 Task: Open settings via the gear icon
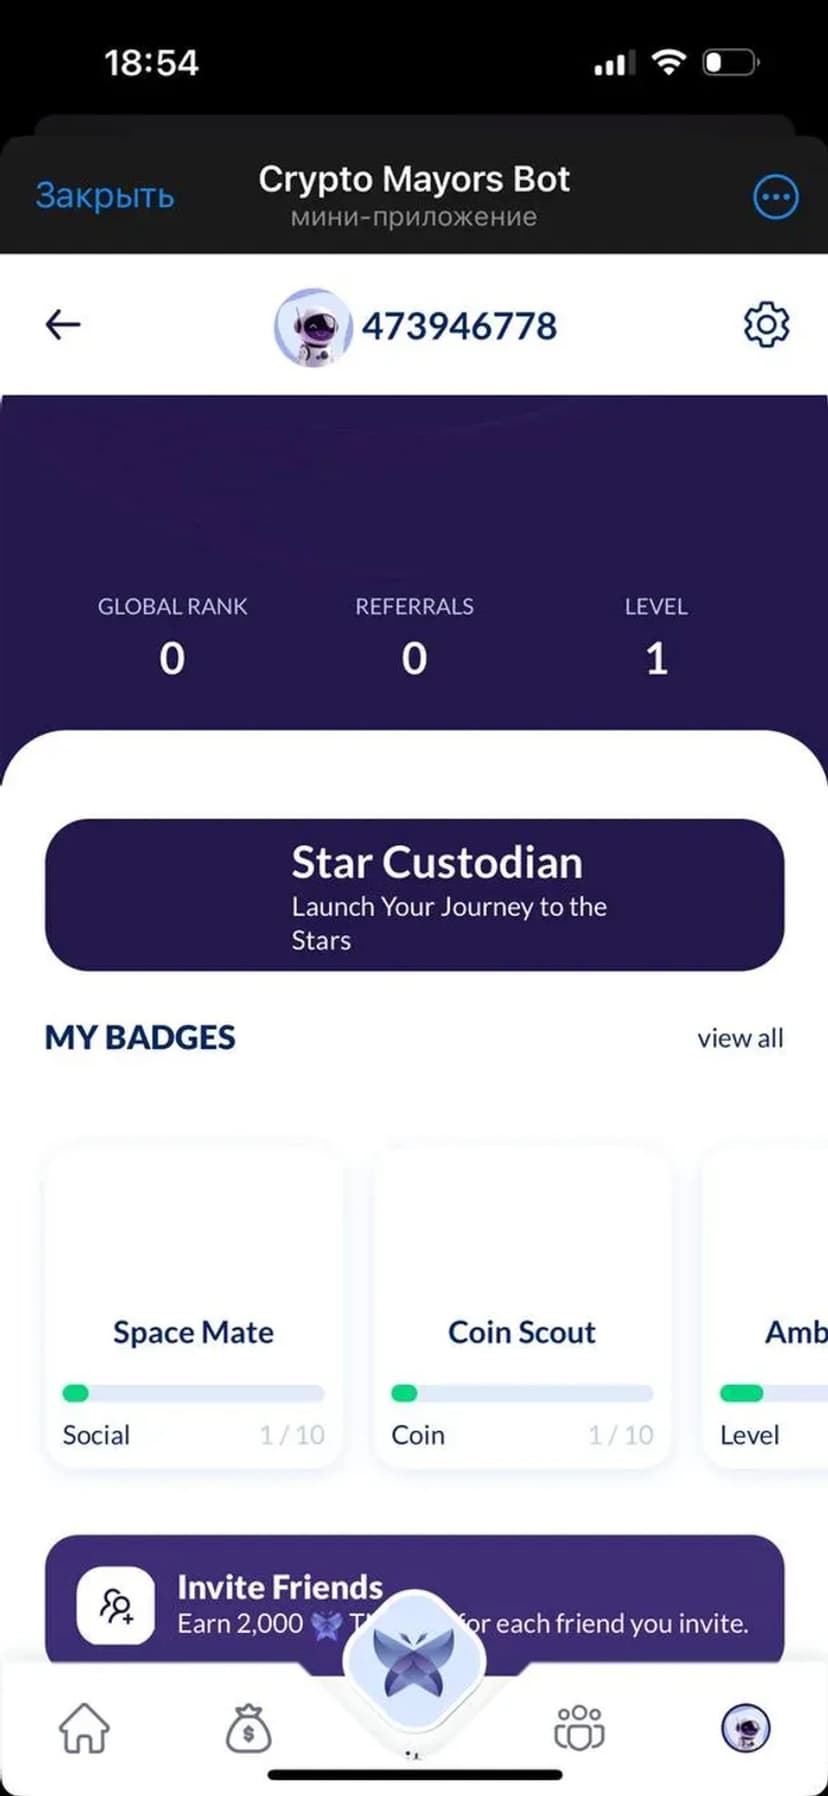pyautogui.click(x=766, y=325)
